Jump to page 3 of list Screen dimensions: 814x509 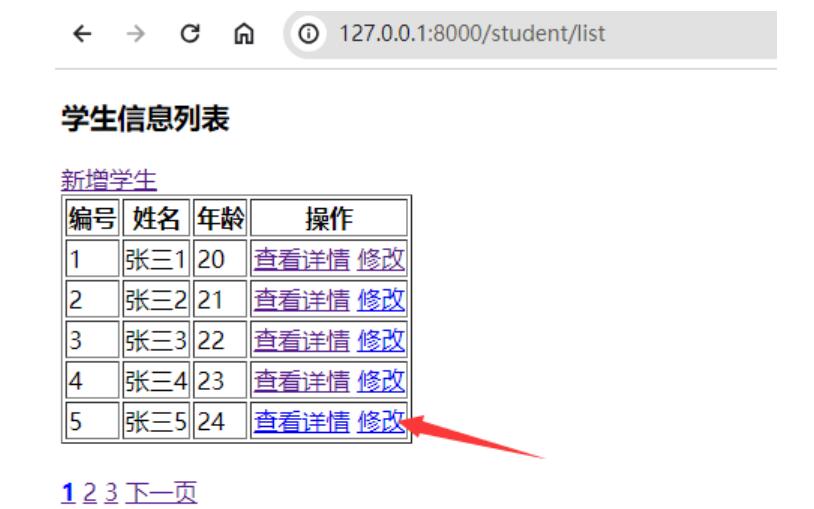click(x=111, y=492)
